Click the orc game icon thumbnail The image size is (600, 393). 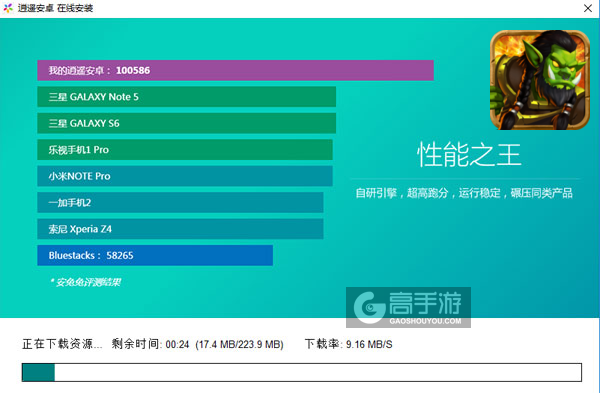[x=540, y=80]
